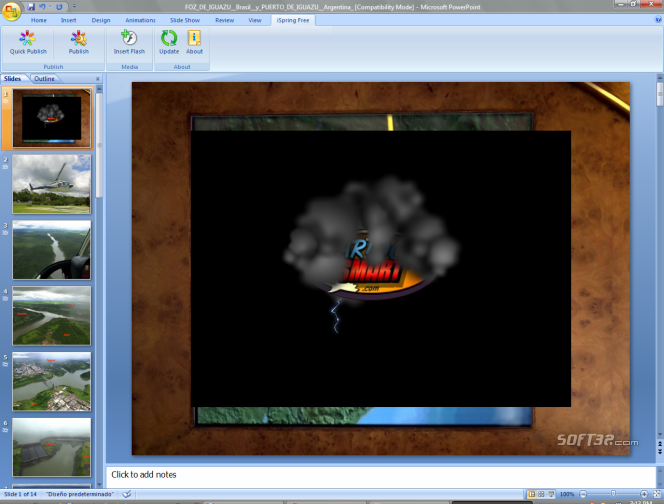Click slide panel scroll down arrow

click(x=99, y=485)
